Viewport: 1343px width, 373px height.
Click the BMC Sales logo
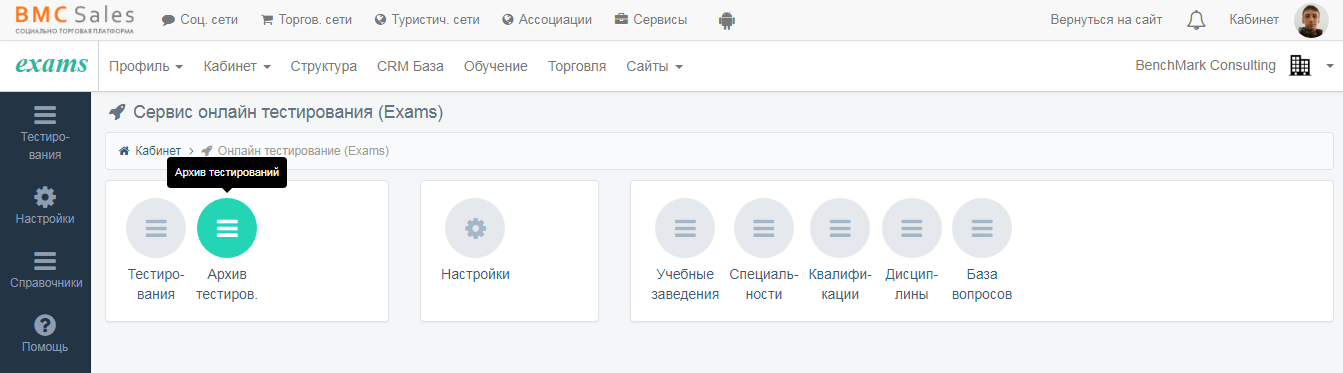click(73, 20)
